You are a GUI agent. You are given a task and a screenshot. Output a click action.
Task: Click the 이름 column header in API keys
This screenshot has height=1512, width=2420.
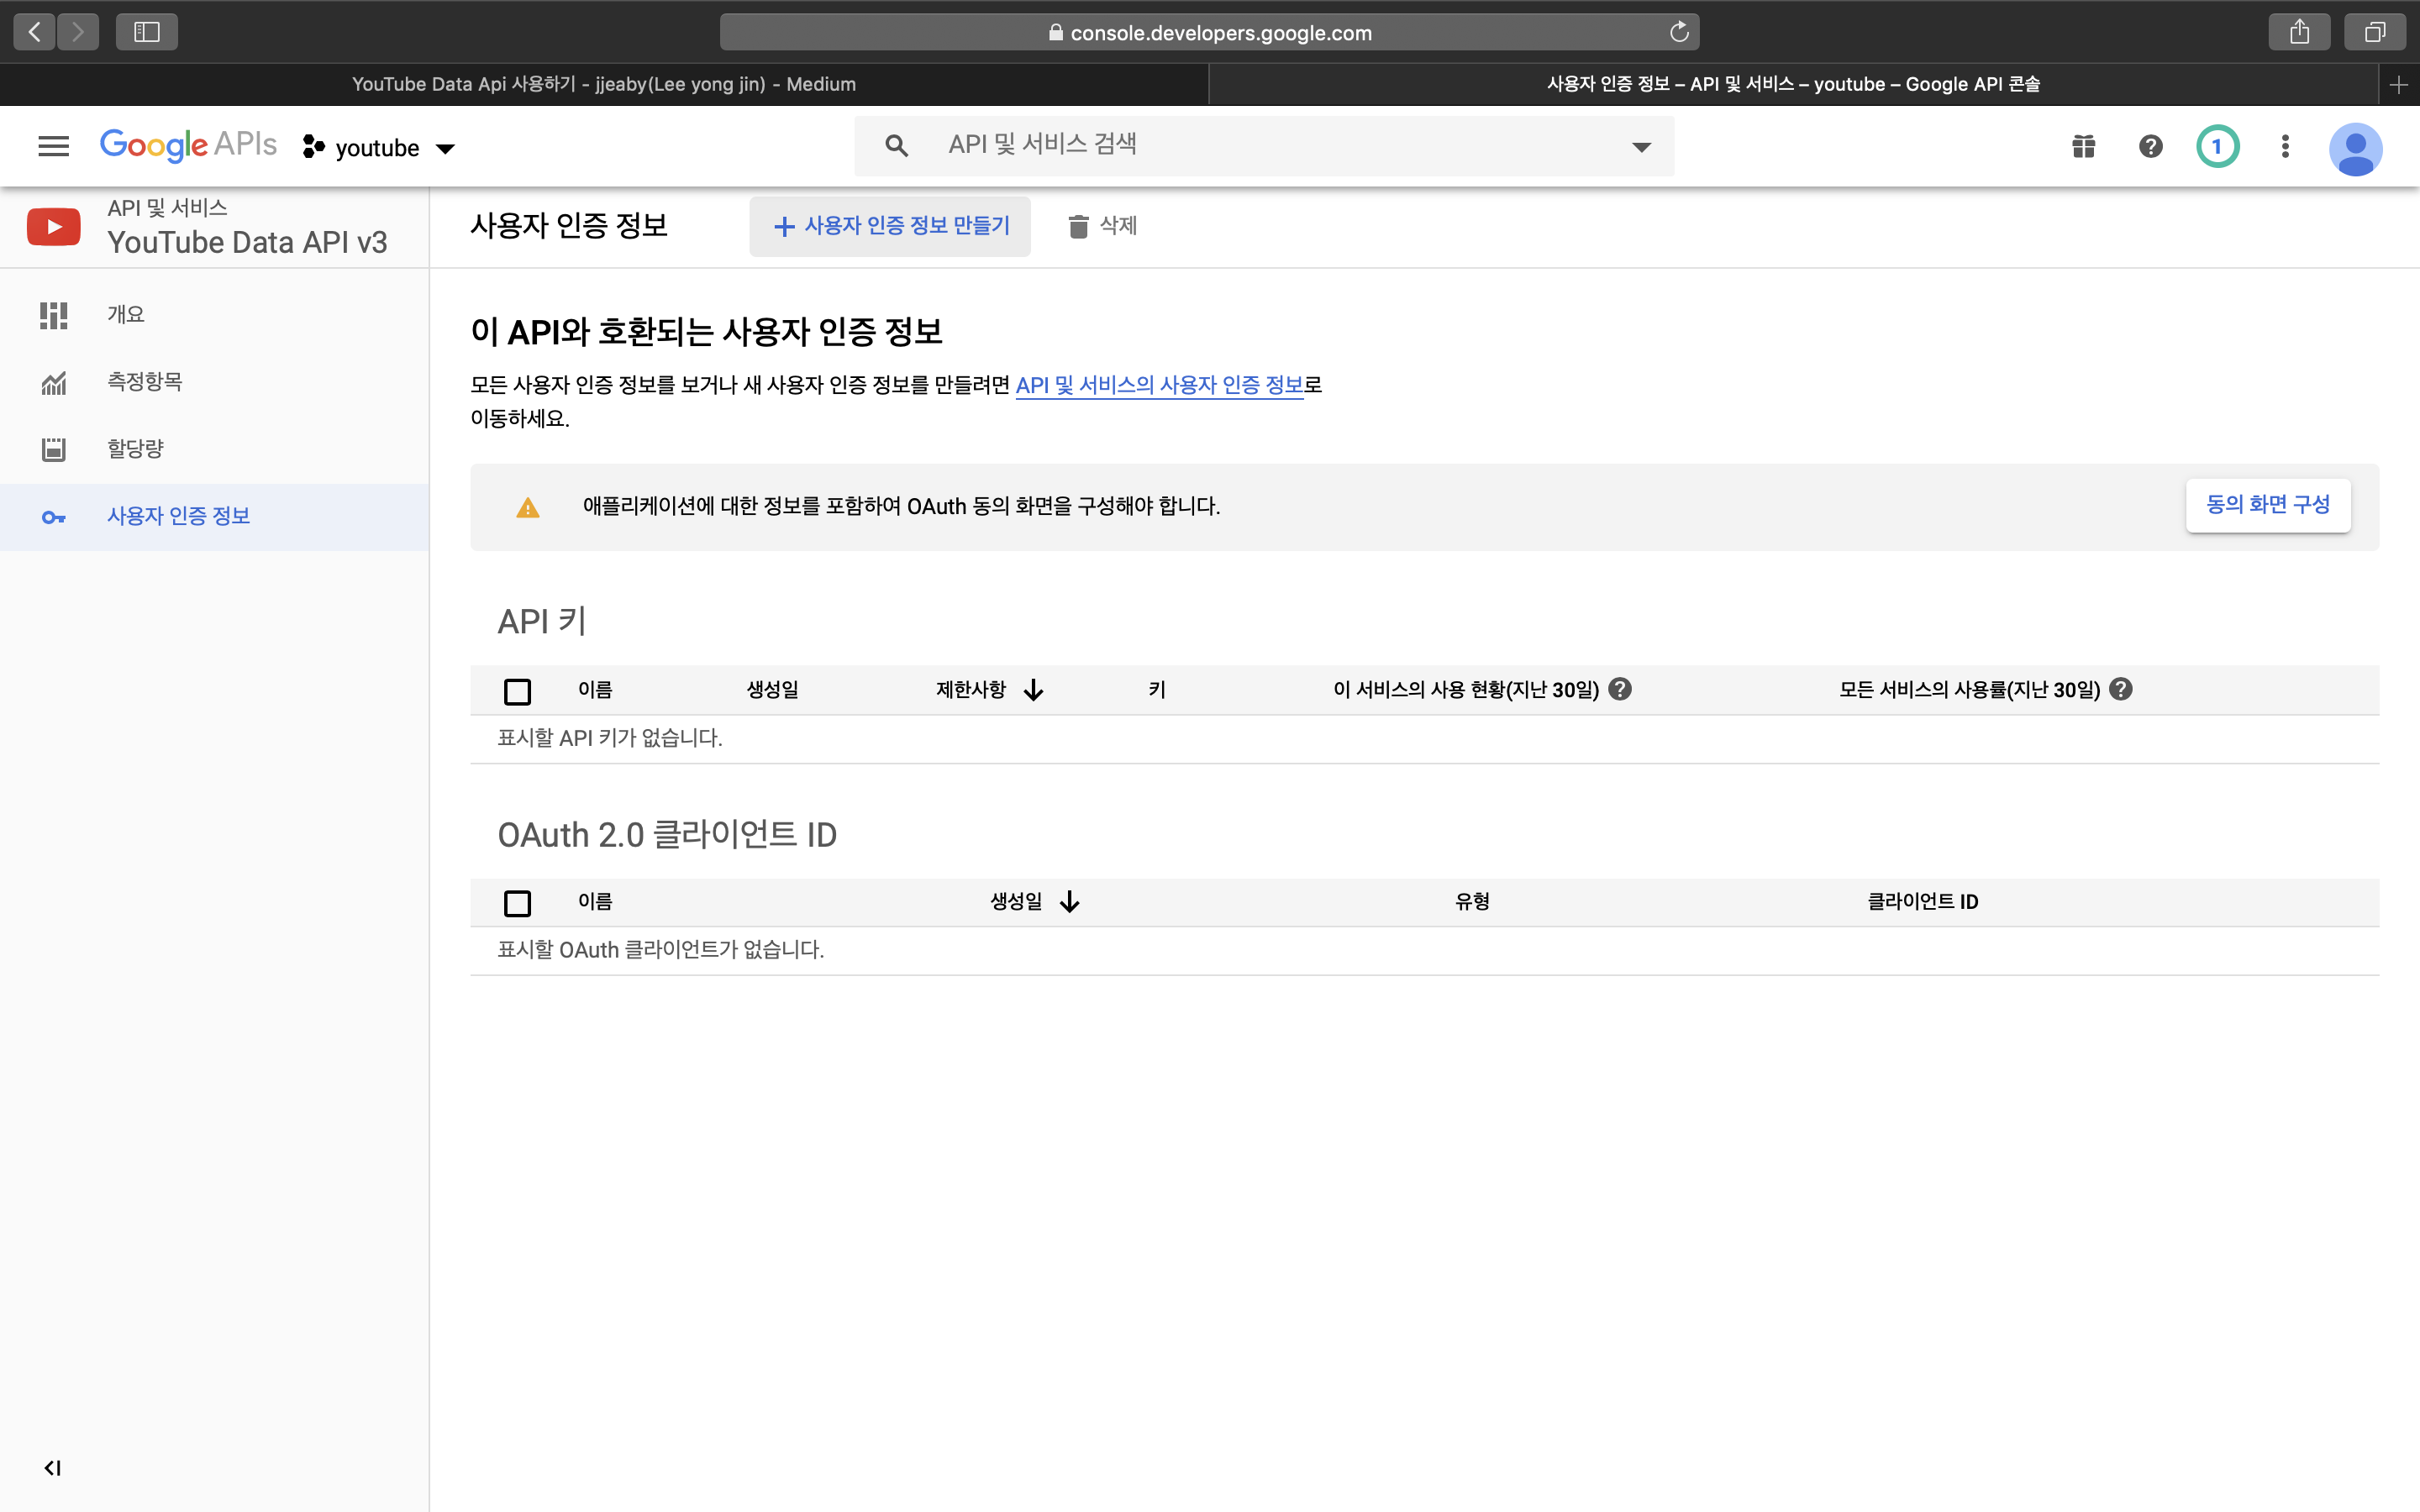coord(595,690)
